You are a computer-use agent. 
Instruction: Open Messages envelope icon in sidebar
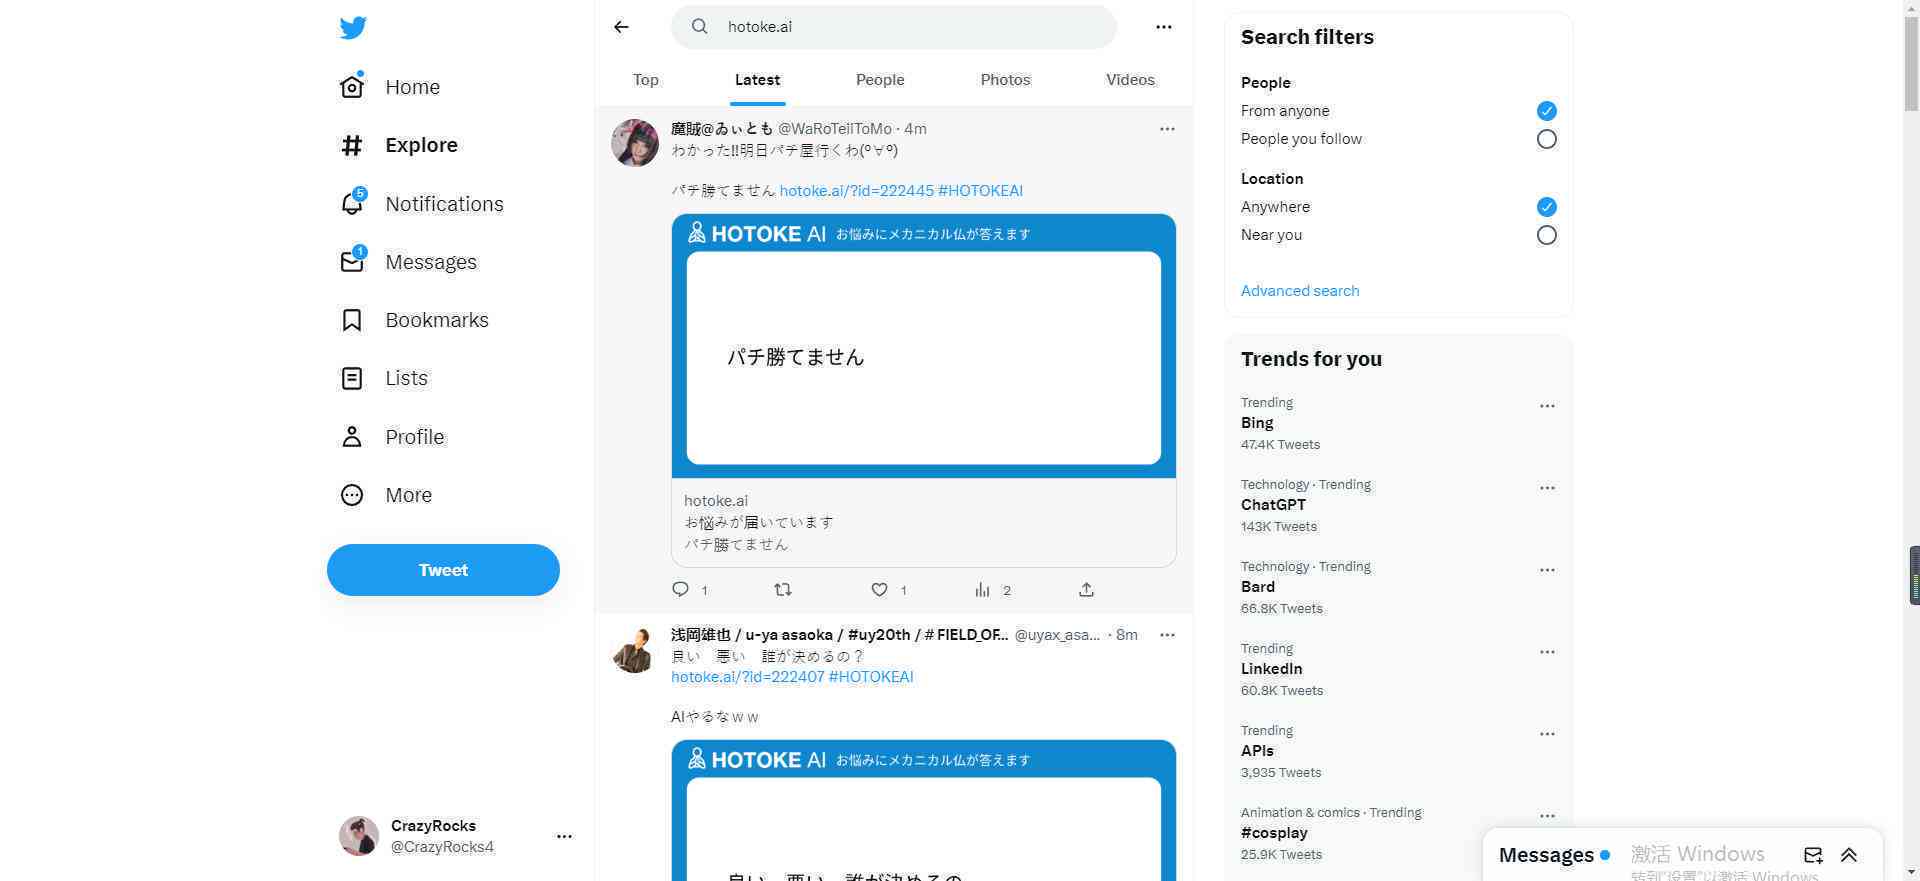tap(352, 261)
